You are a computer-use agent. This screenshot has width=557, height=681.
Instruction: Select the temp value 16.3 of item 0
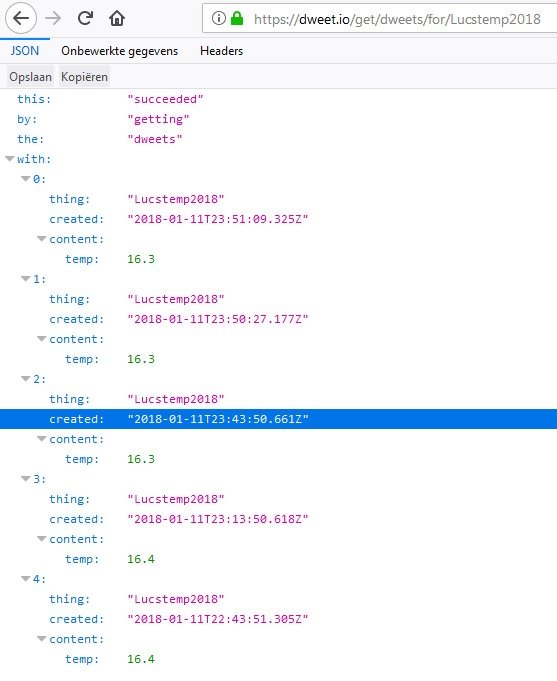[x=141, y=259]
